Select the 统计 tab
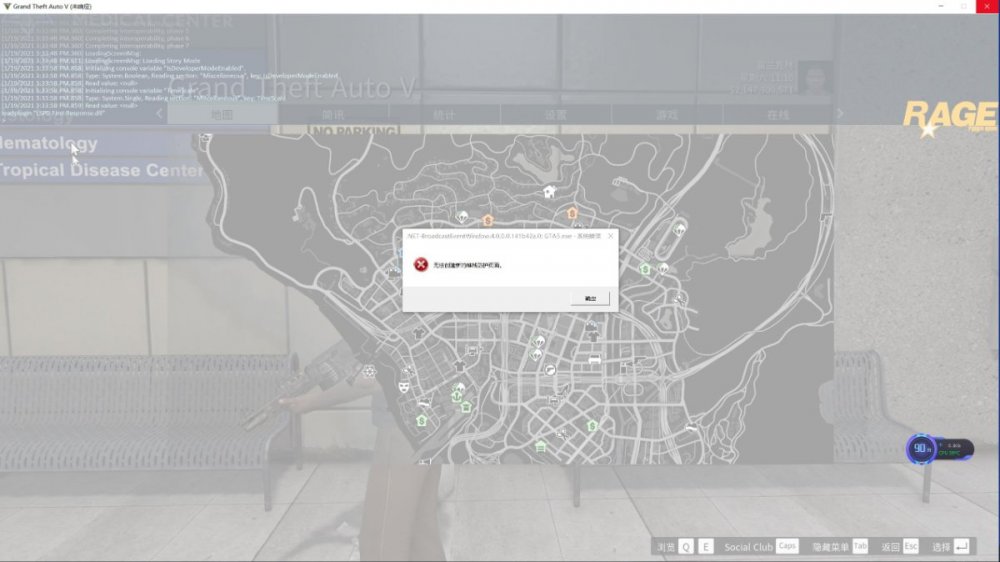Viewport: 1000px width, 562px height. point(444,114)
